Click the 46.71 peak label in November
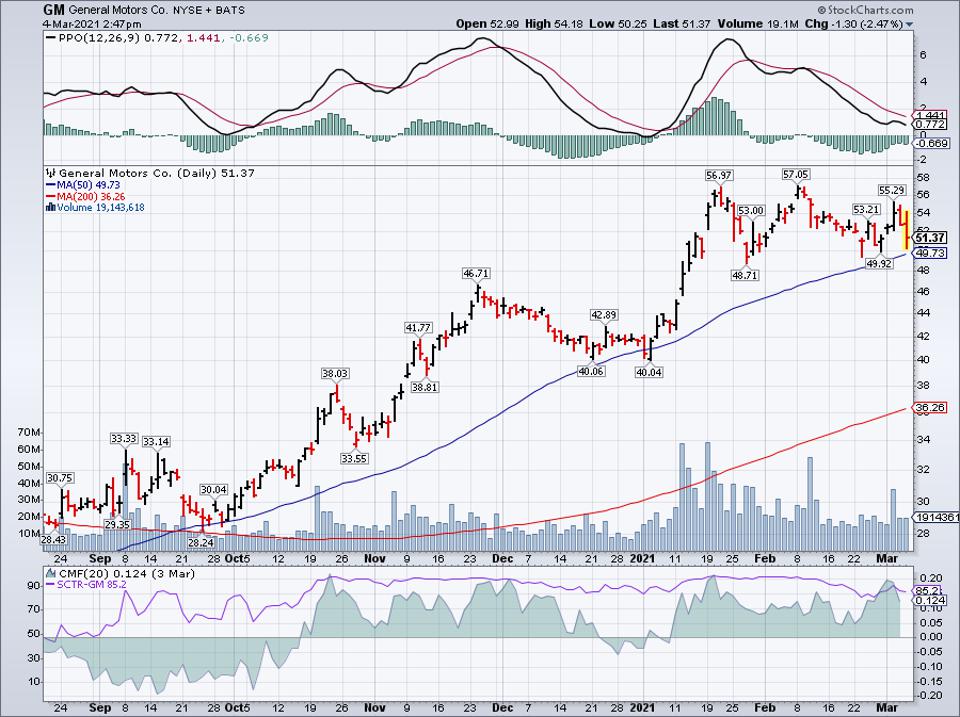Viewport: 960px width, 717px height. tap(474, 272)
